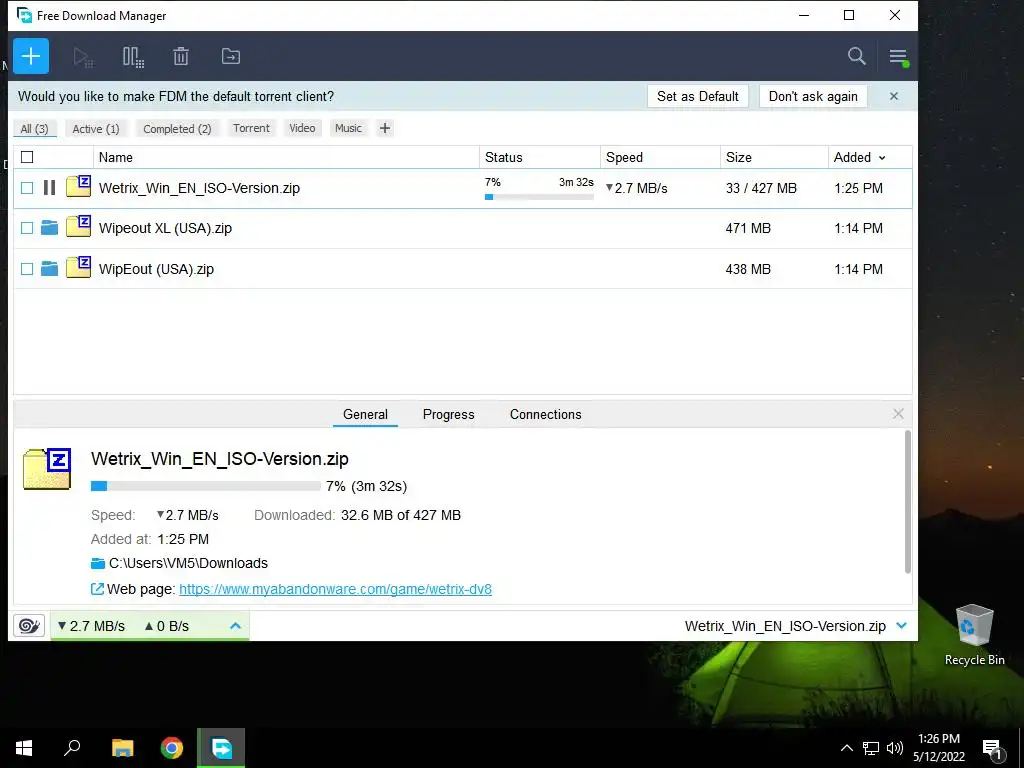Screen dimensions: 1024x768
Task: Click Don't ask again button
Action: point(813,96)
